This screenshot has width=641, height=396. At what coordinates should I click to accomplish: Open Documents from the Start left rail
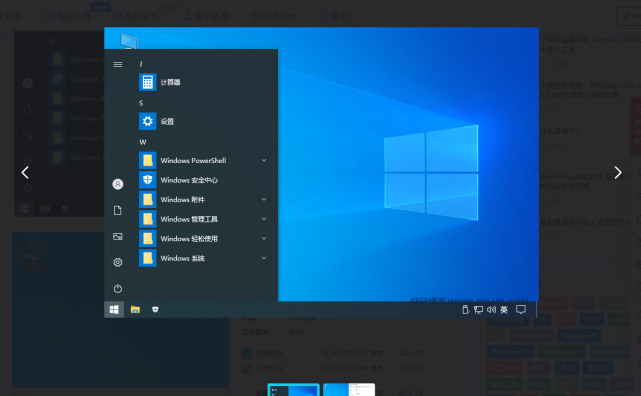pos(118,210)
